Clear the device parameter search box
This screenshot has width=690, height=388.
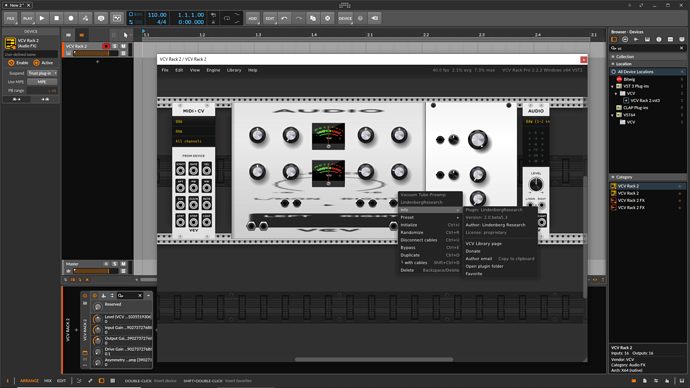(x=140, y=296)
